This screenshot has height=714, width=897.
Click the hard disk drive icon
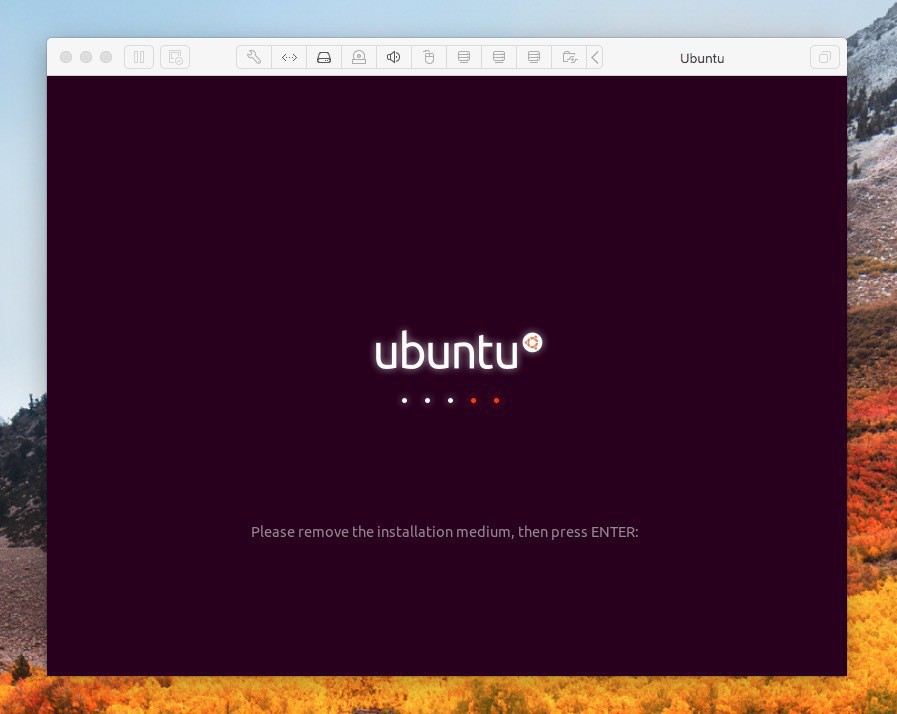pyautogui.click(x=324, y=57)
